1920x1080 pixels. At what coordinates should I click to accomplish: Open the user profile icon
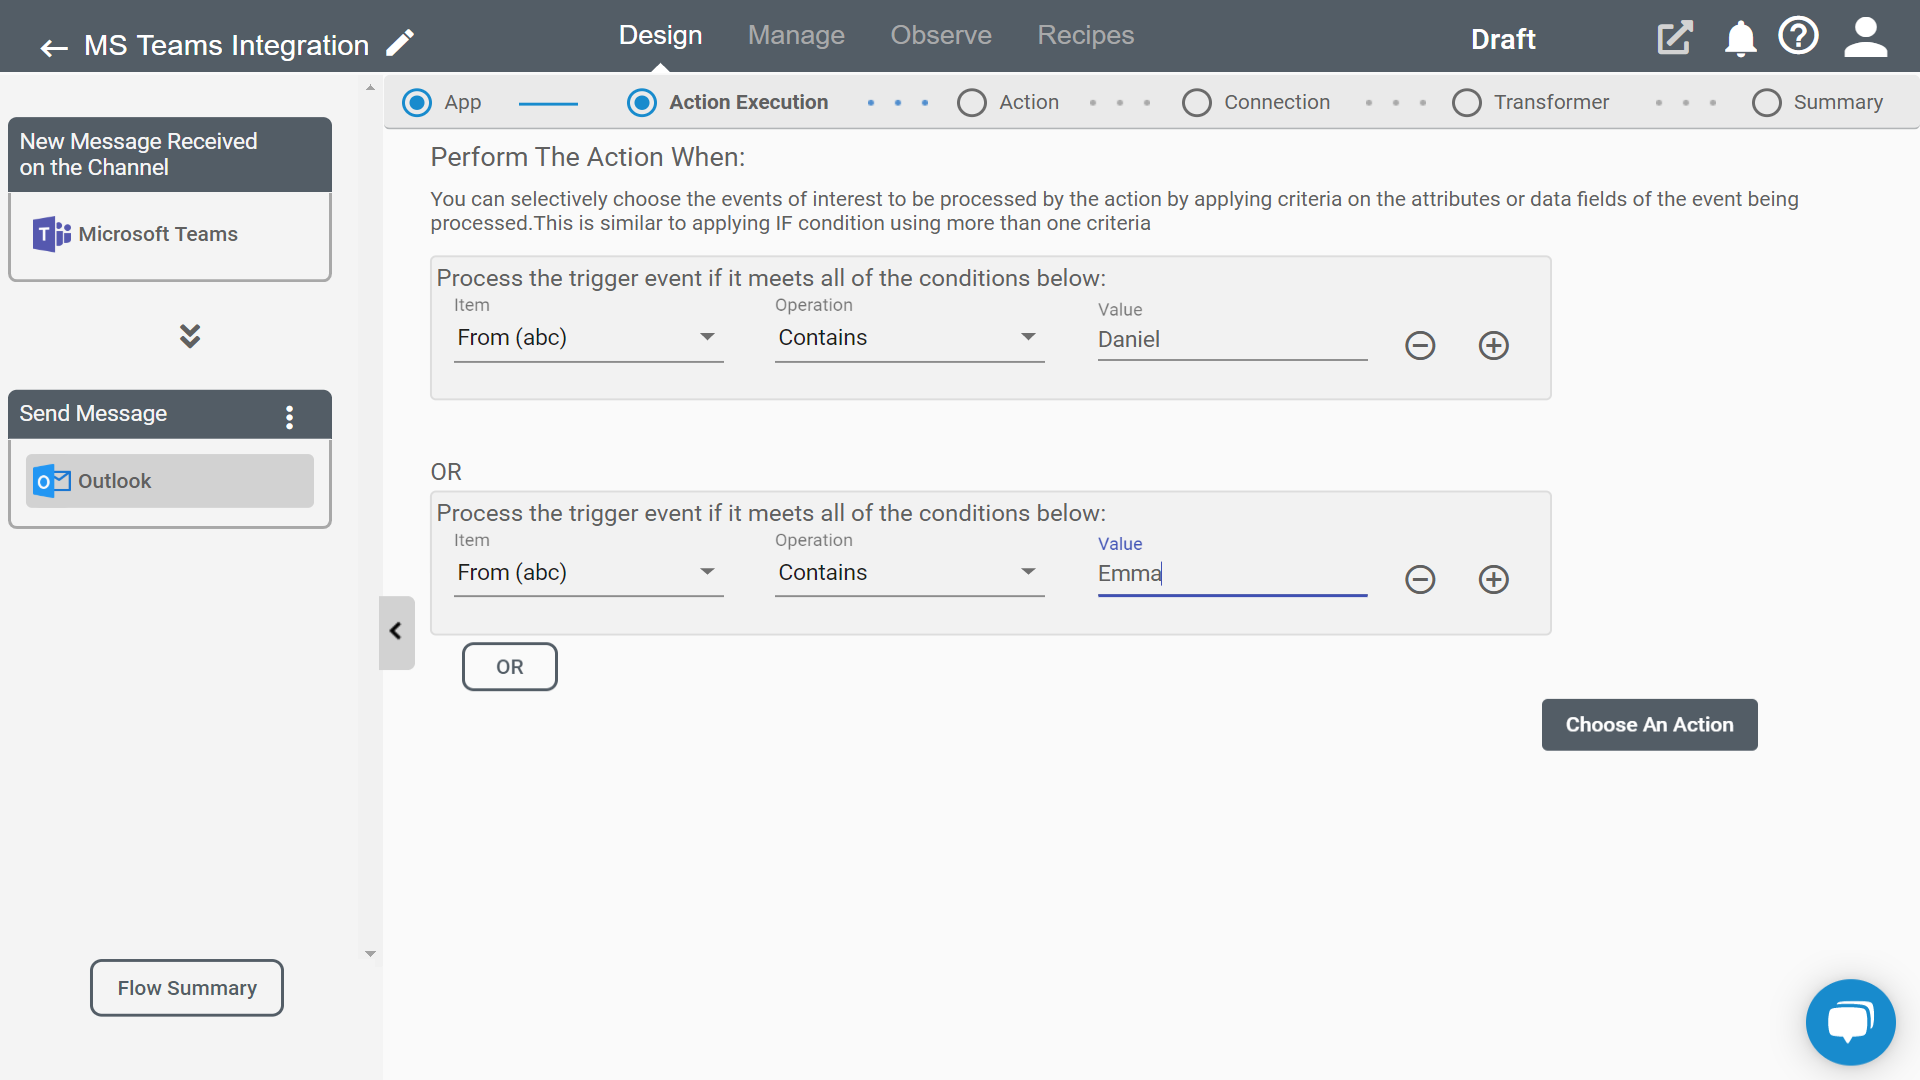(1865, 37)
